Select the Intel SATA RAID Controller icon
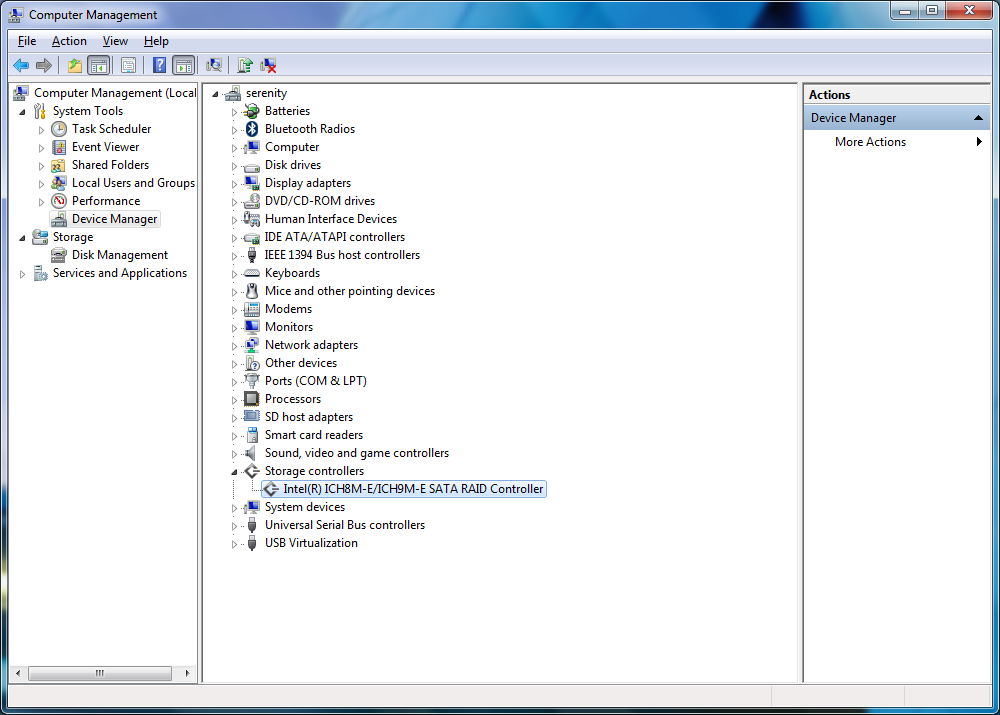The image size is (1000, 715). pyautogui.click(x=271, y=489)
